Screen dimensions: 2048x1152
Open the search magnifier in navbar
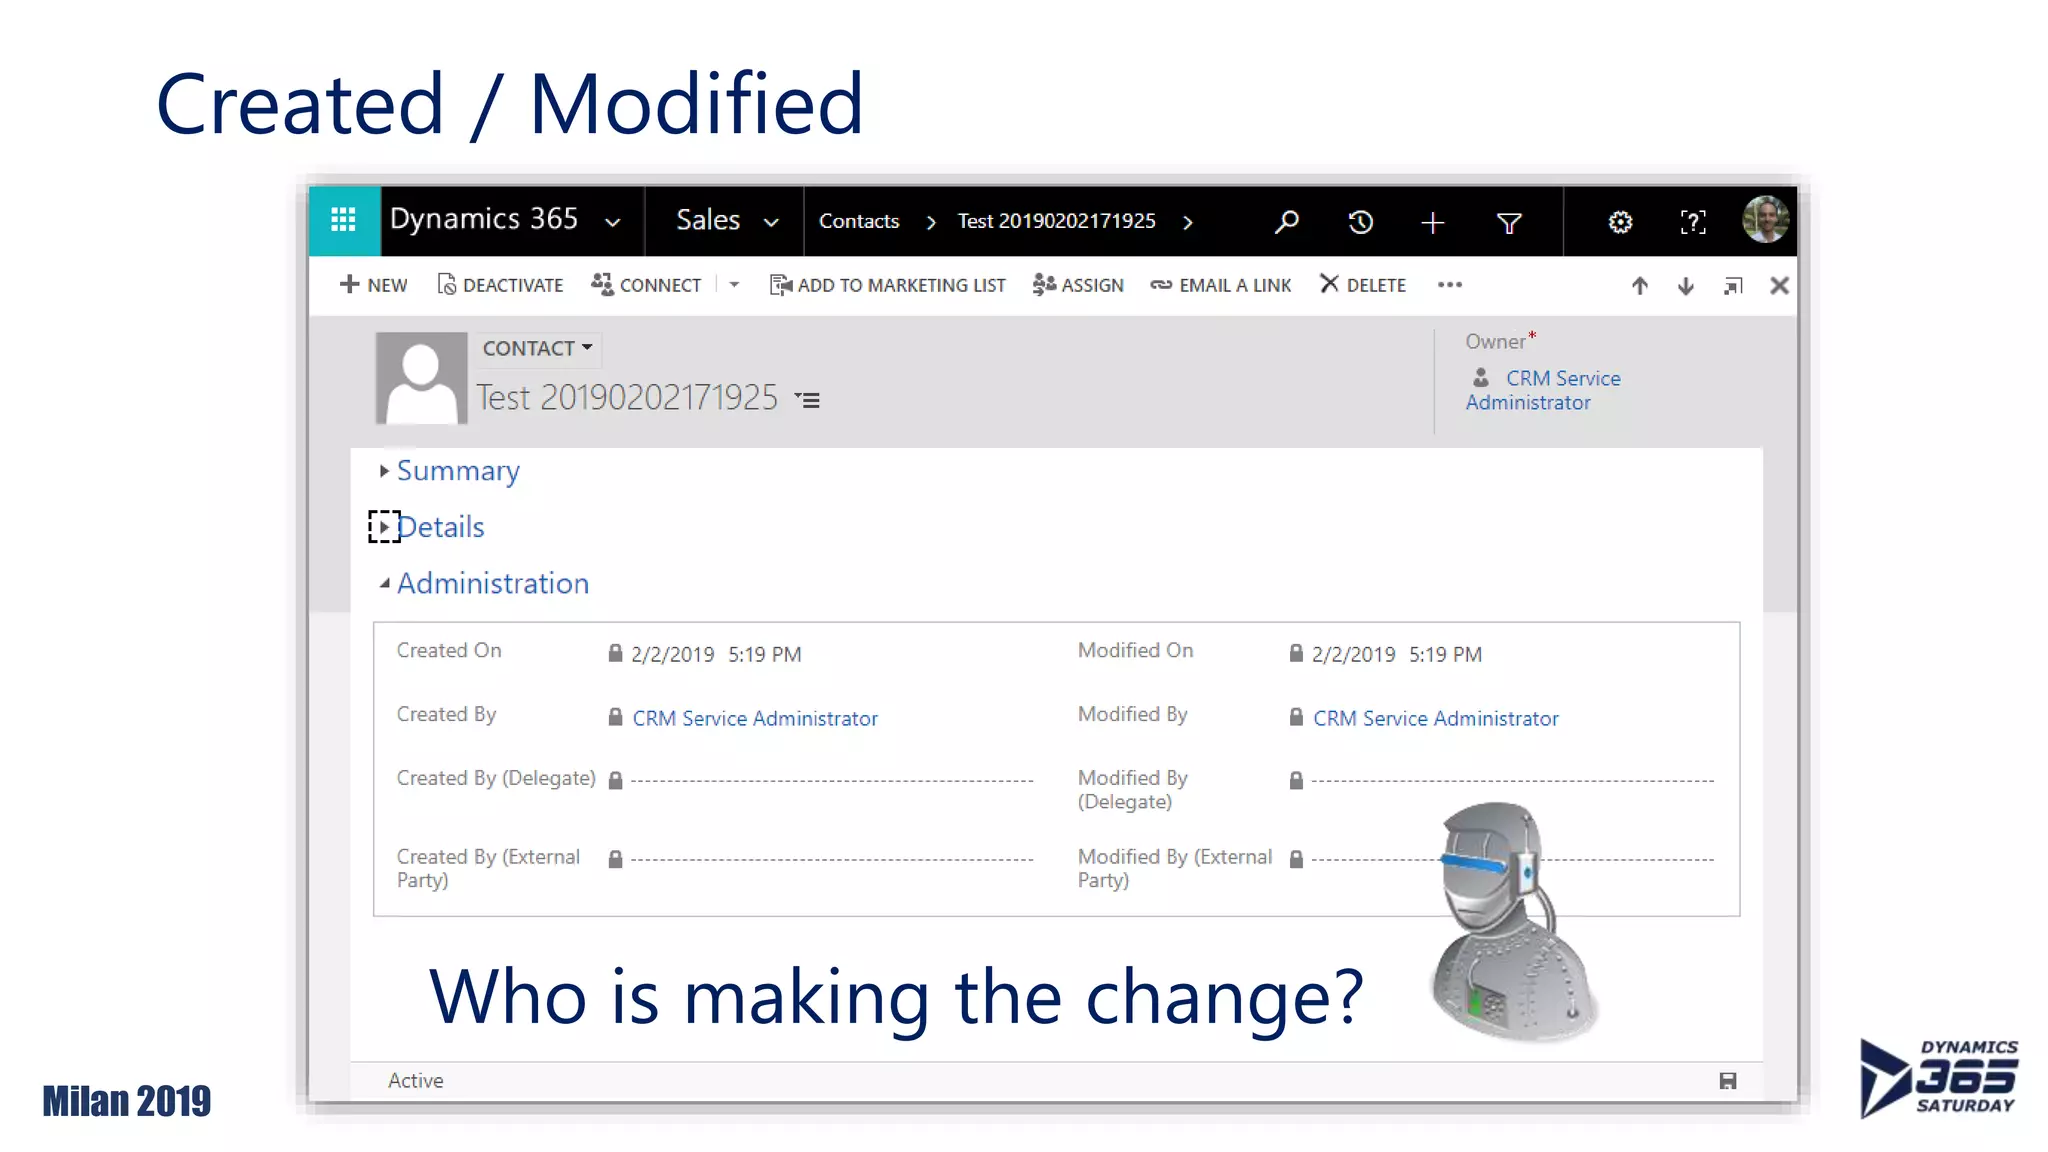coord(1287,221)
